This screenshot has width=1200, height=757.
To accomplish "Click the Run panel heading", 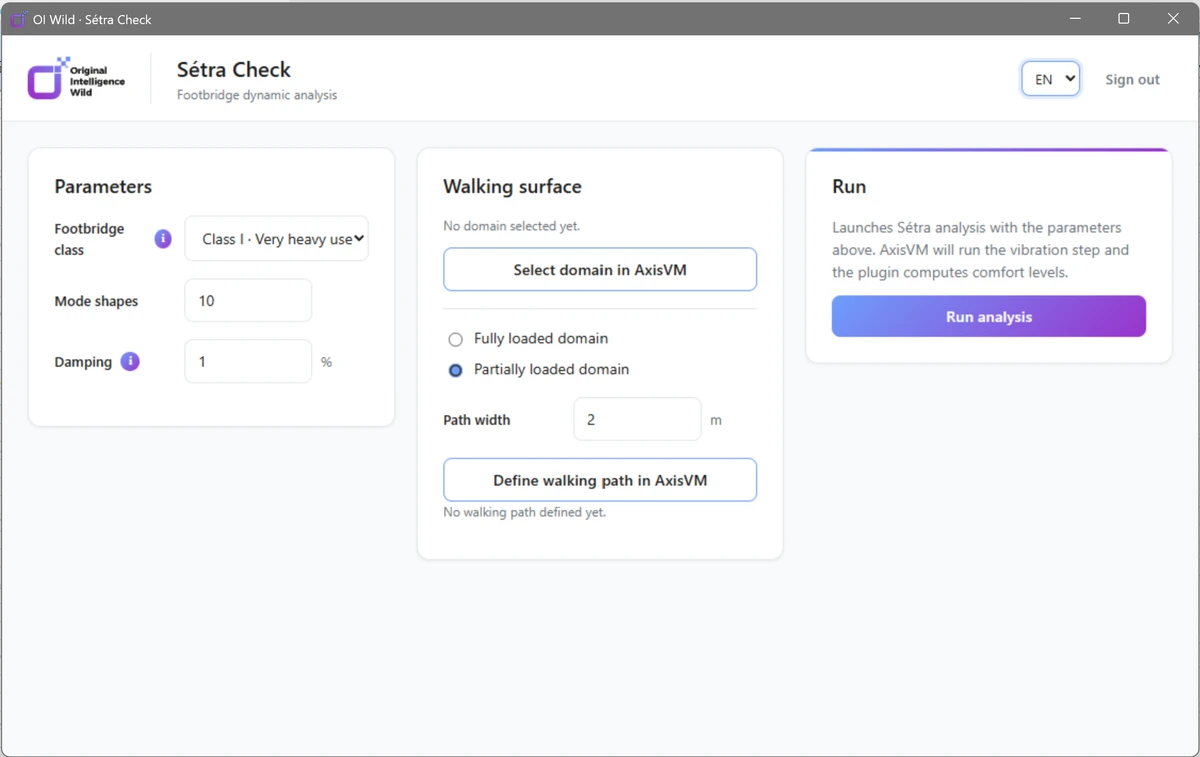I will pos(849,186).
